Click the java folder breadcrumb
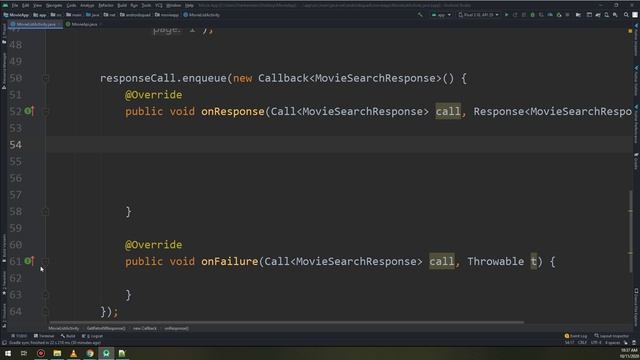The height and width of the screenshot is (360, 640). pos(93,15)
